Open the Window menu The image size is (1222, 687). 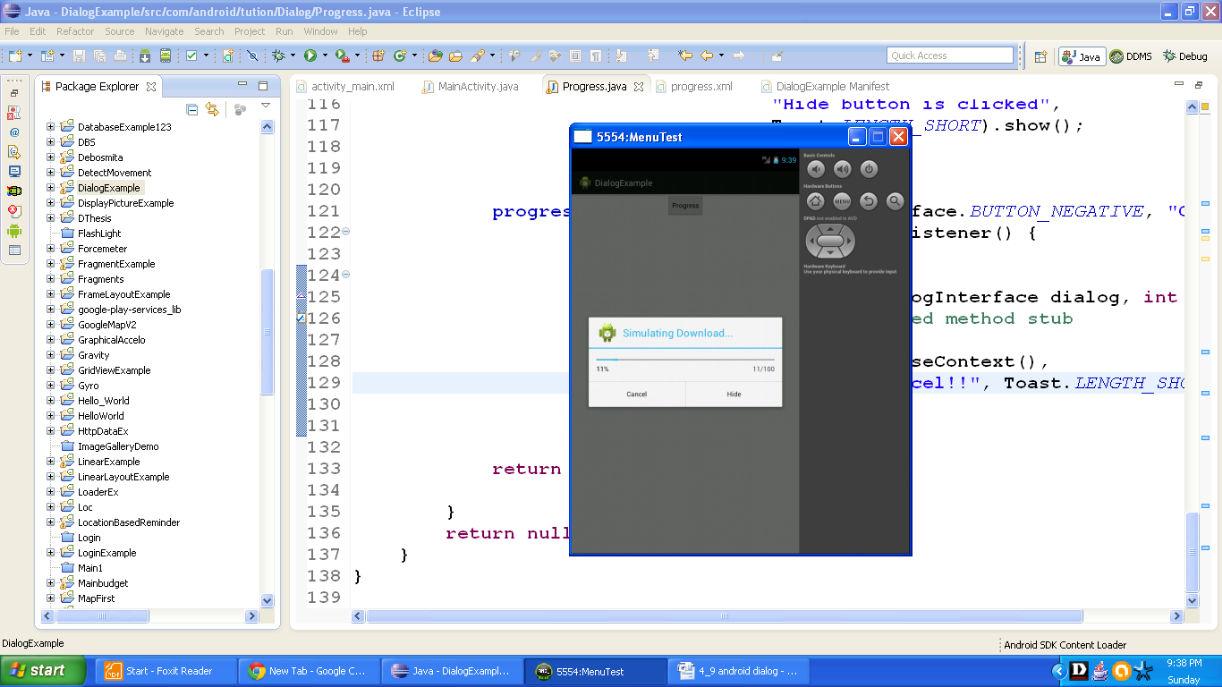pos(320,31)
